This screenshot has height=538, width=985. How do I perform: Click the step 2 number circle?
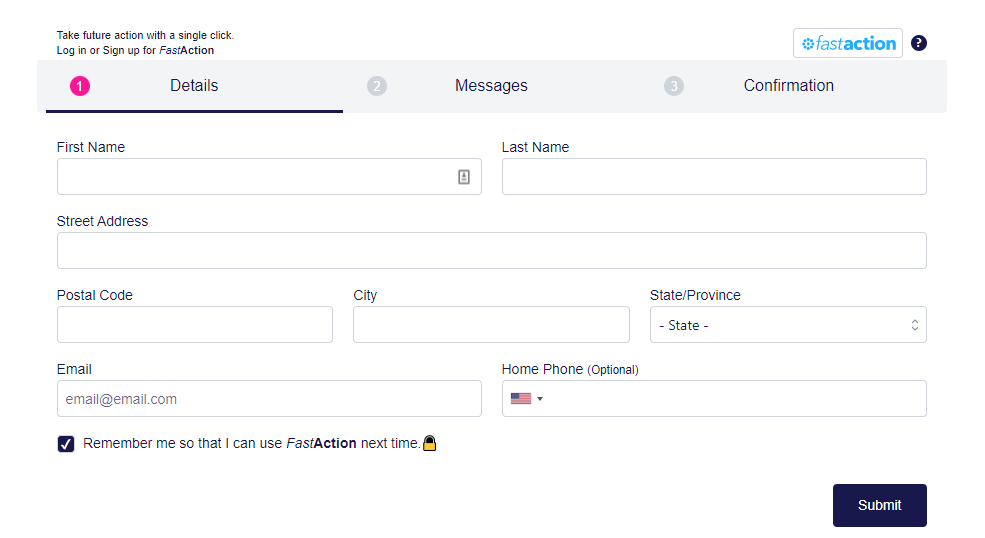pyautogui.click(x=376, y=86)
